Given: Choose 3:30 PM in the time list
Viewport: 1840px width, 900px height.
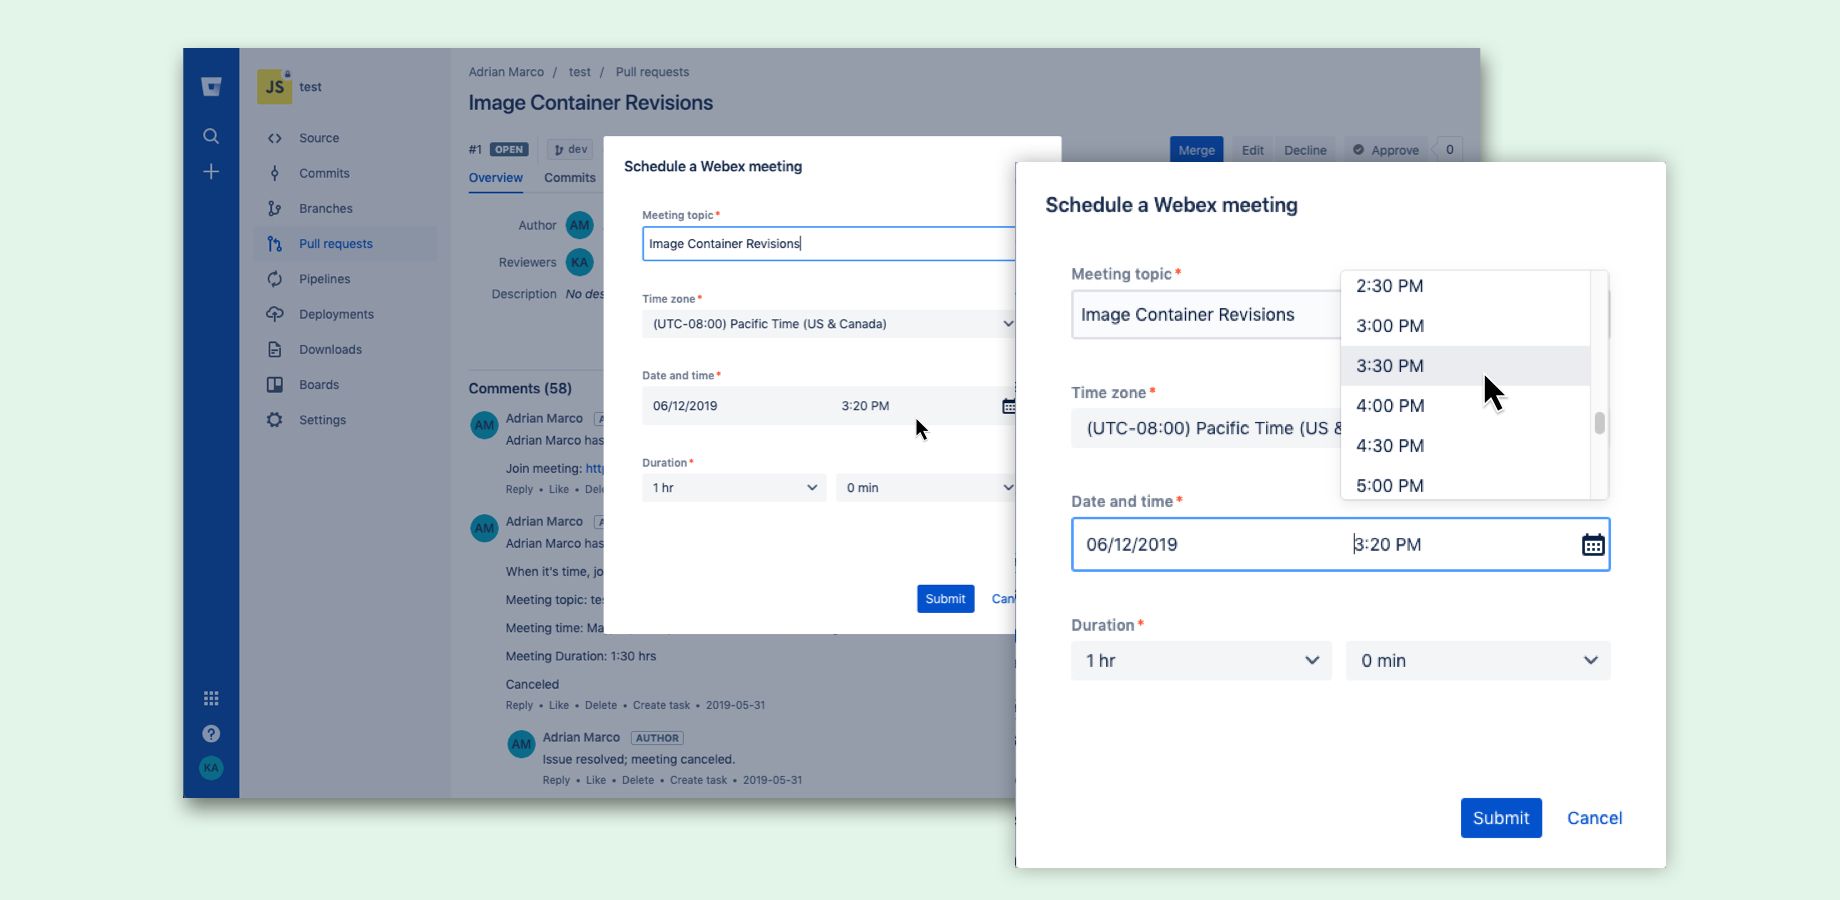Looking at the screenshot, I should 1465,366.
